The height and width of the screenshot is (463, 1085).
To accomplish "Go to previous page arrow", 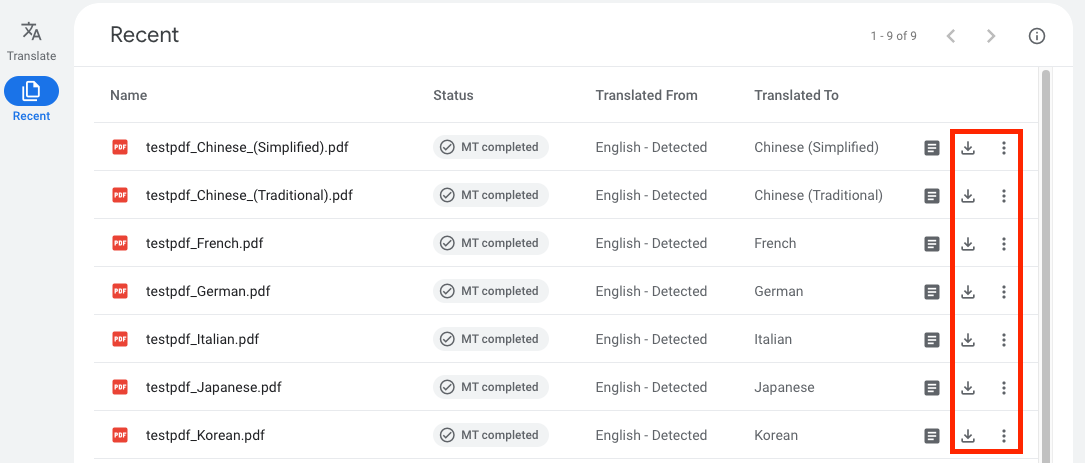I will coord(951,36).
